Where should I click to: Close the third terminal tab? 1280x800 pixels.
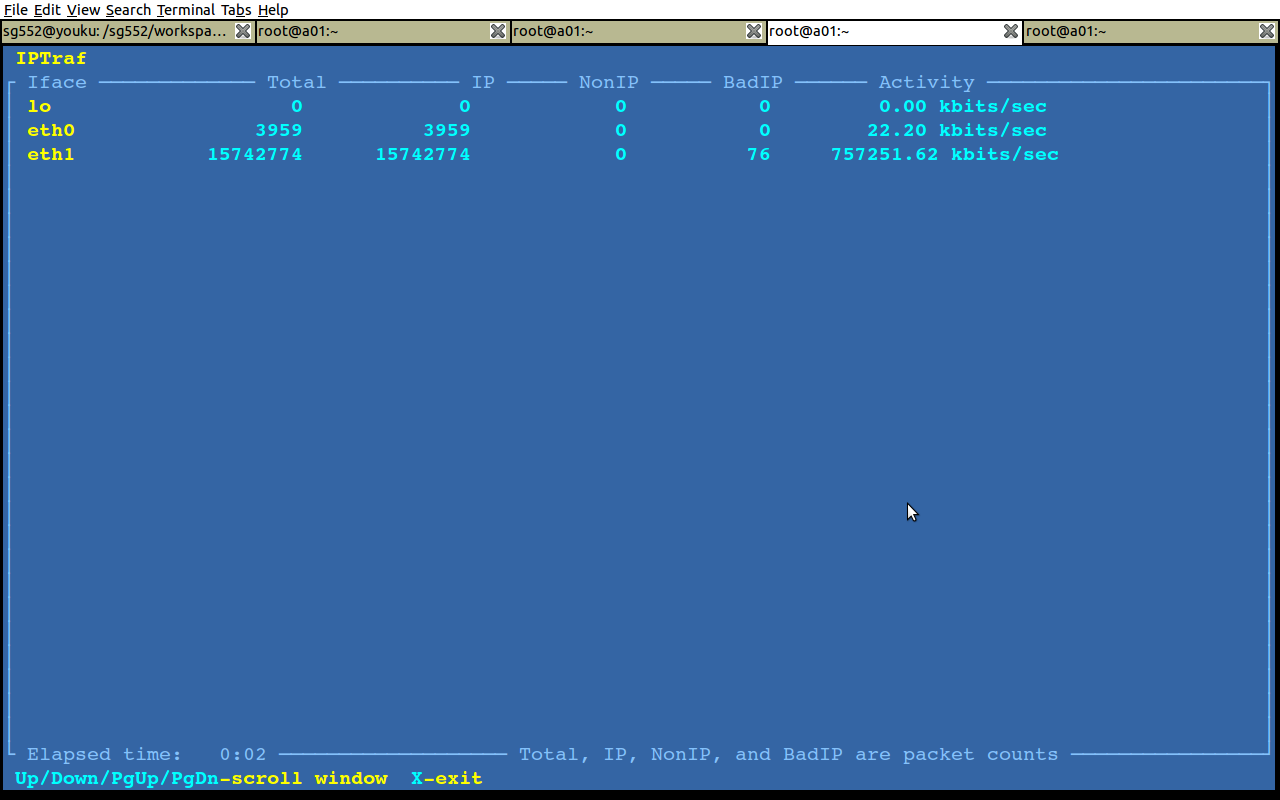pyautogui.click(x=754, y=31)
